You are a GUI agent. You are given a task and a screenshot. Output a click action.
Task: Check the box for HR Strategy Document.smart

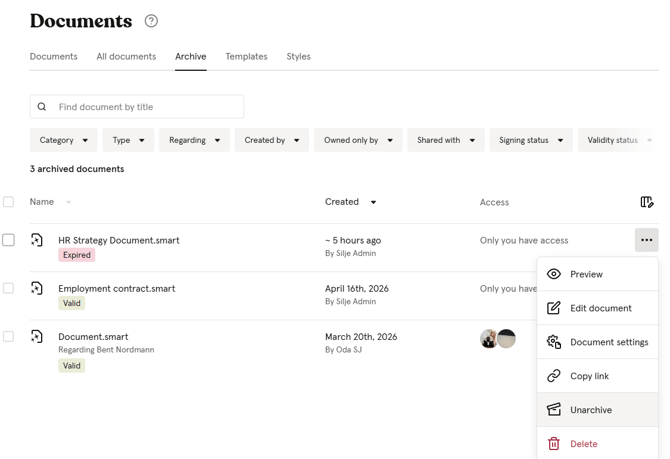[x=8, y=240]
